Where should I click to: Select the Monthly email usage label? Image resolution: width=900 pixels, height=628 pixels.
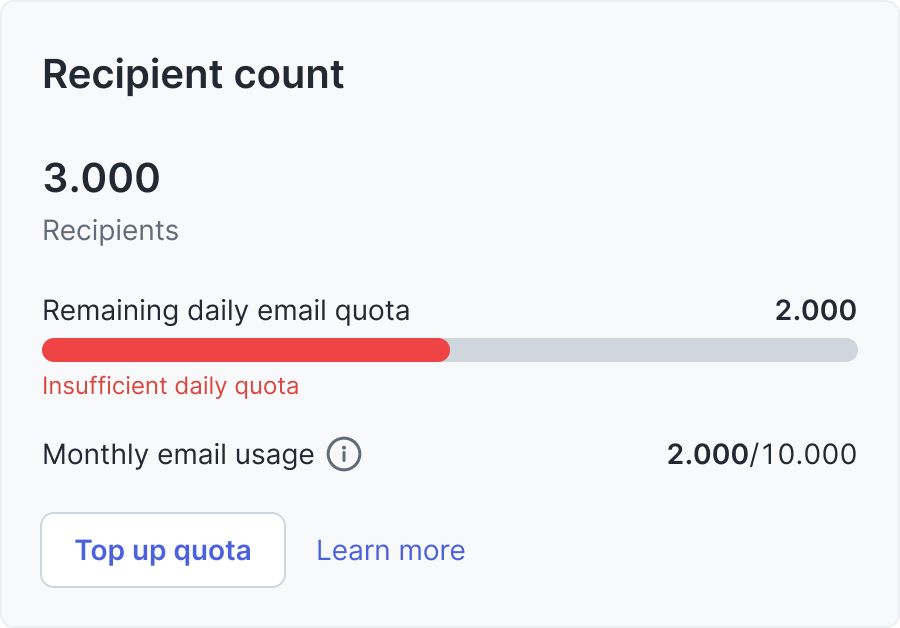[178, 455]
